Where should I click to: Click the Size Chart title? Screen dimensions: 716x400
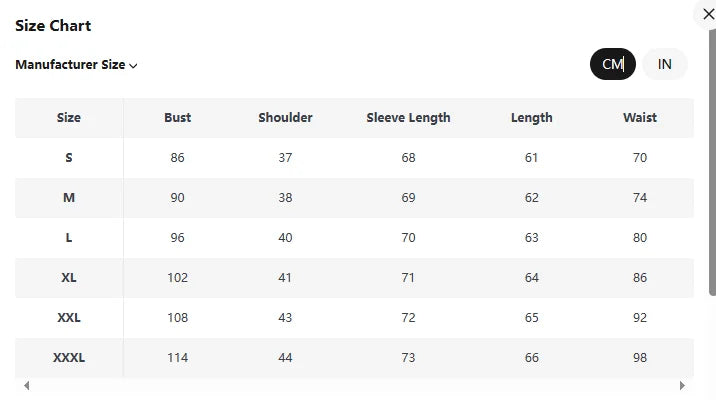[53, 26]
